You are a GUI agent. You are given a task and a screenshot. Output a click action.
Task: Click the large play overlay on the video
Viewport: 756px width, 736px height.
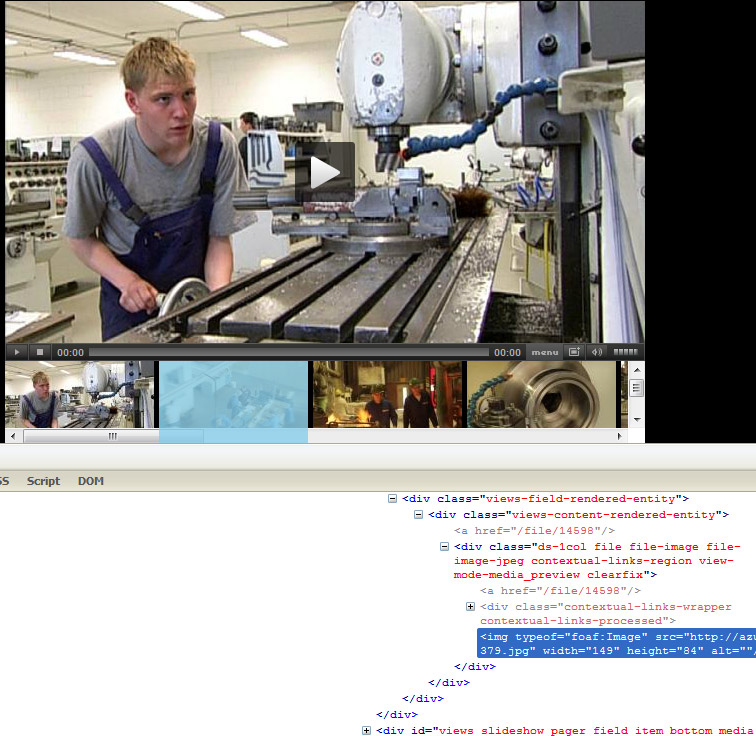(x=325, y=172)
